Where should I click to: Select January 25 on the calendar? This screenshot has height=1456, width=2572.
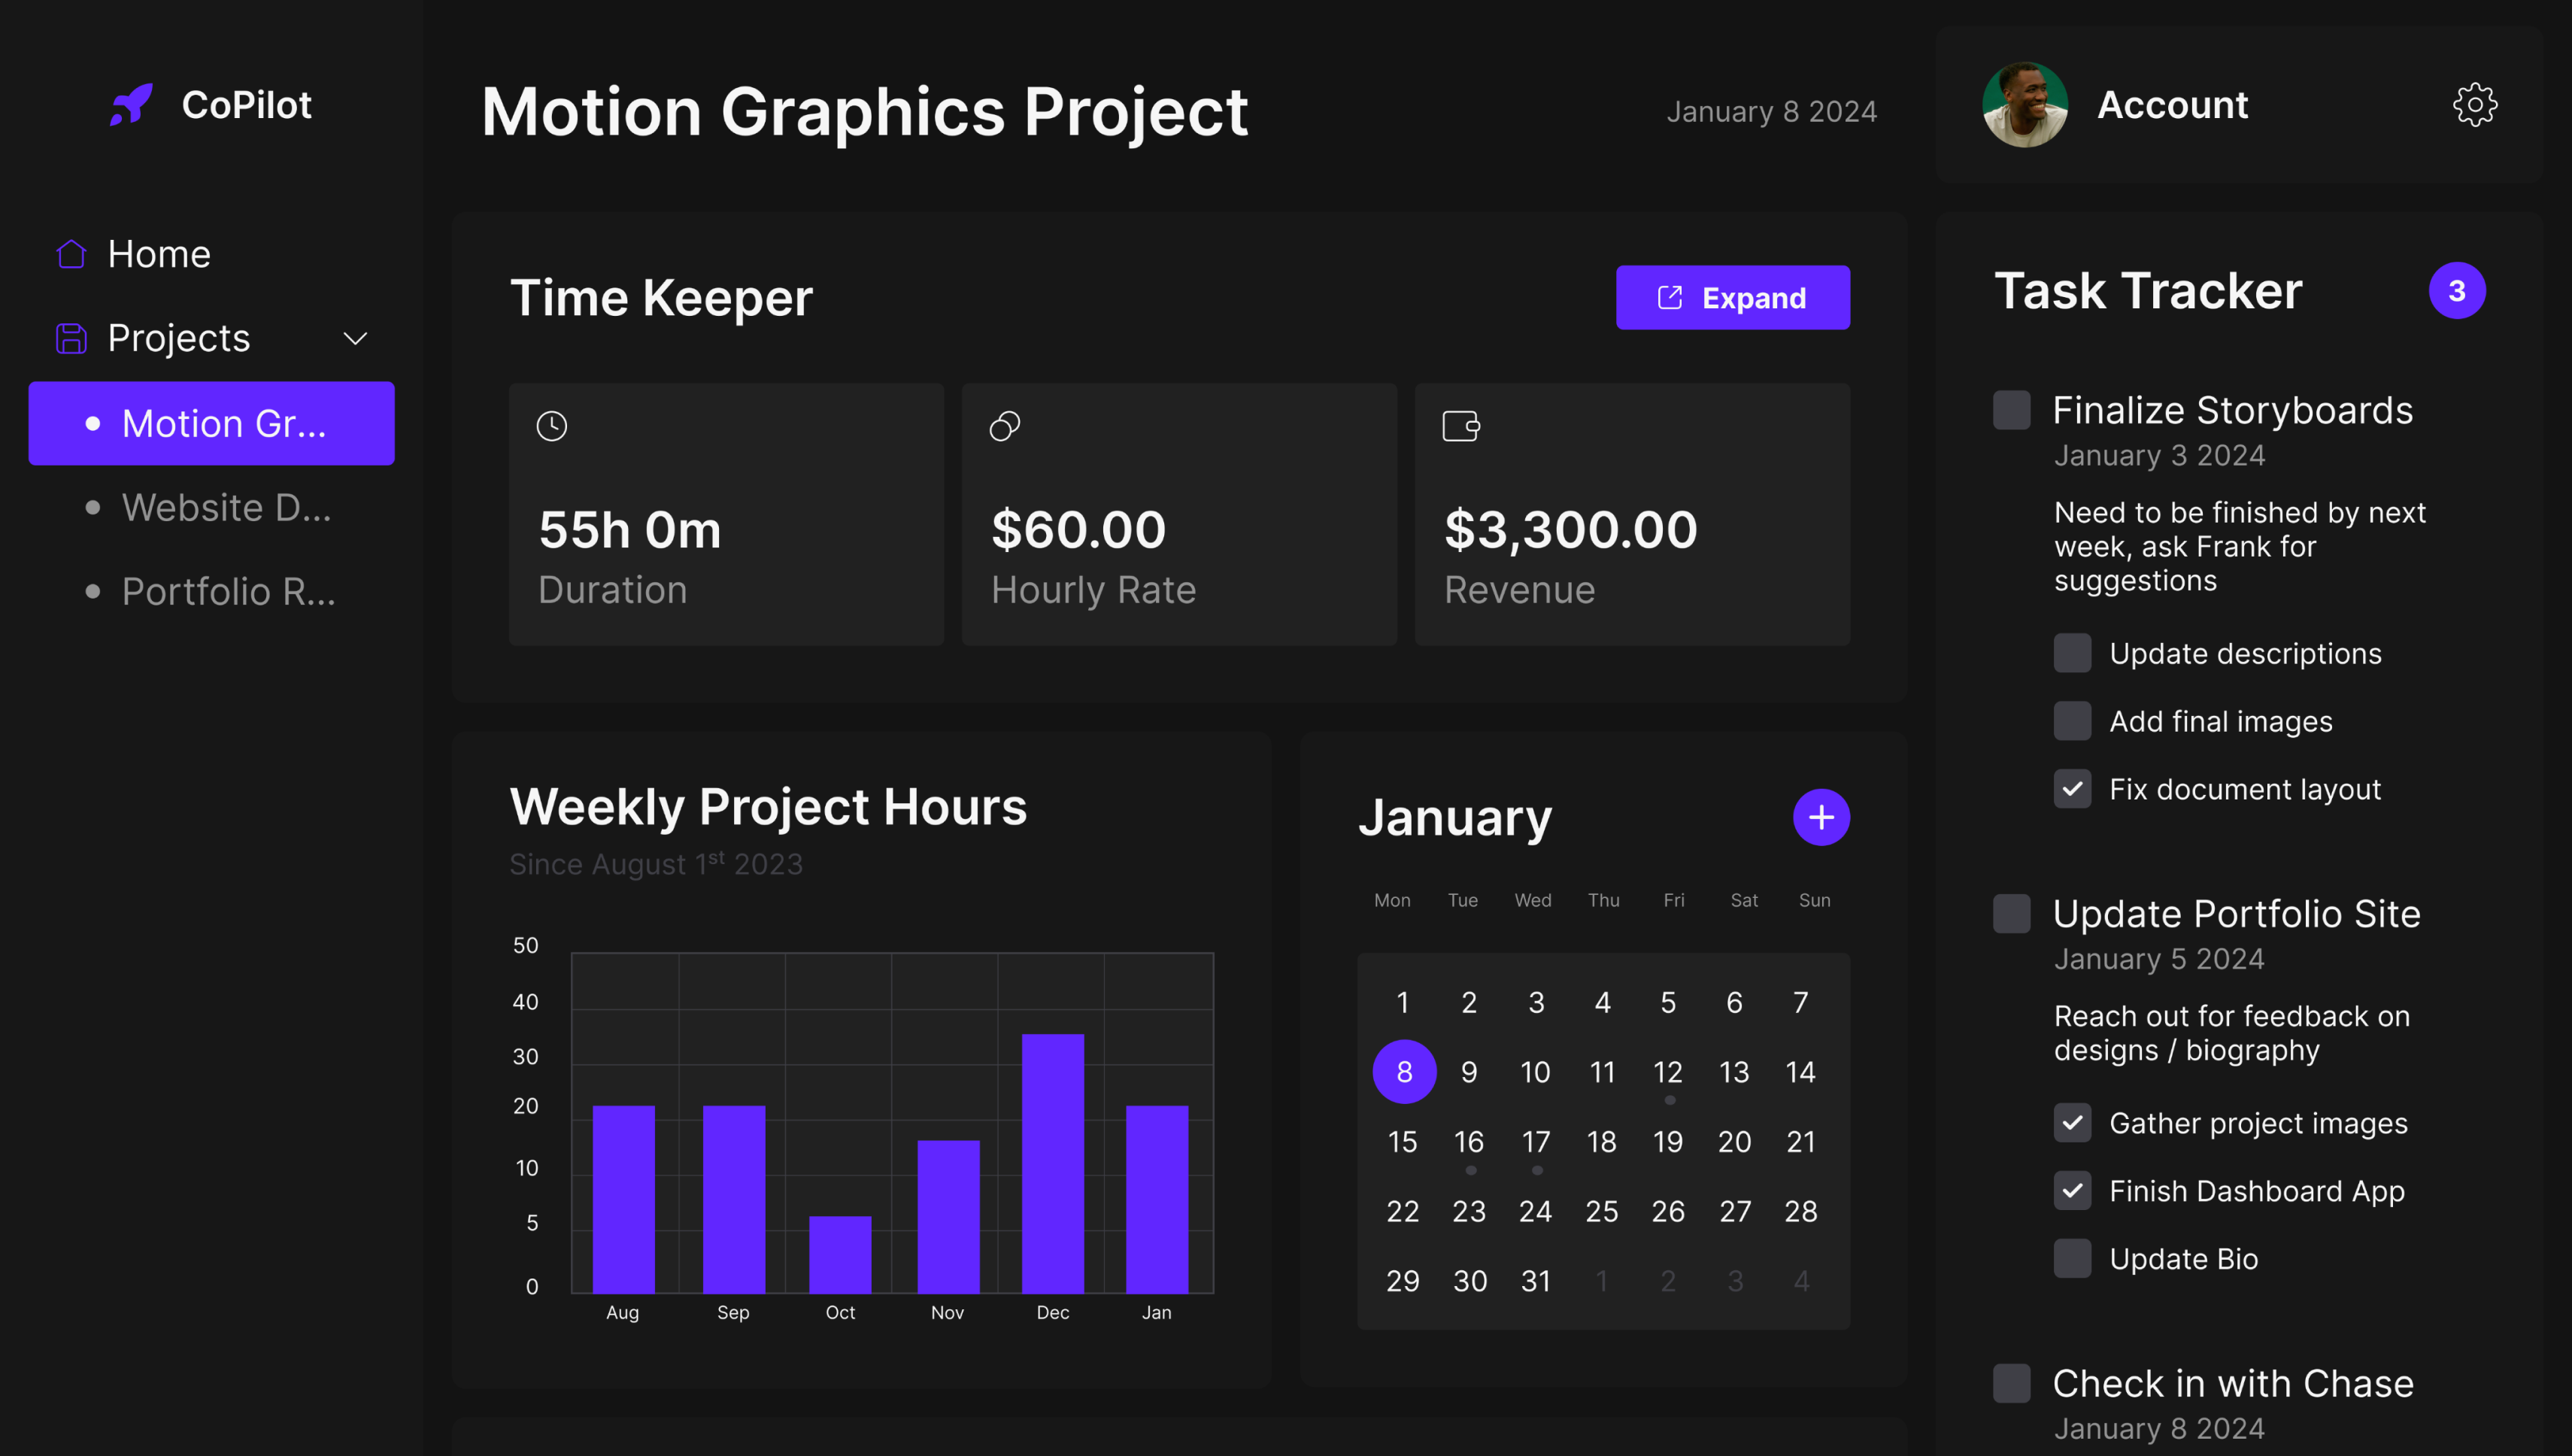1602,1212
